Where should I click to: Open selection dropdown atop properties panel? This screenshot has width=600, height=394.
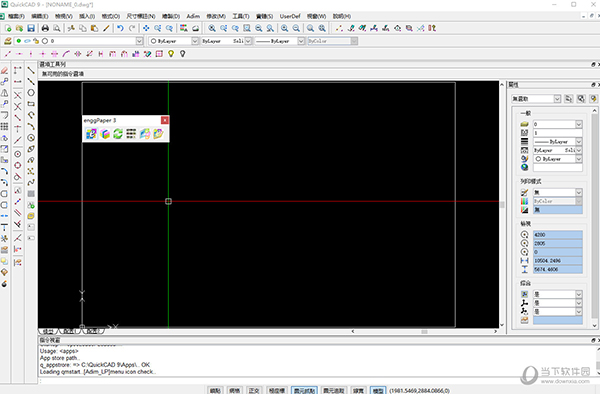(x=557, y=99)
